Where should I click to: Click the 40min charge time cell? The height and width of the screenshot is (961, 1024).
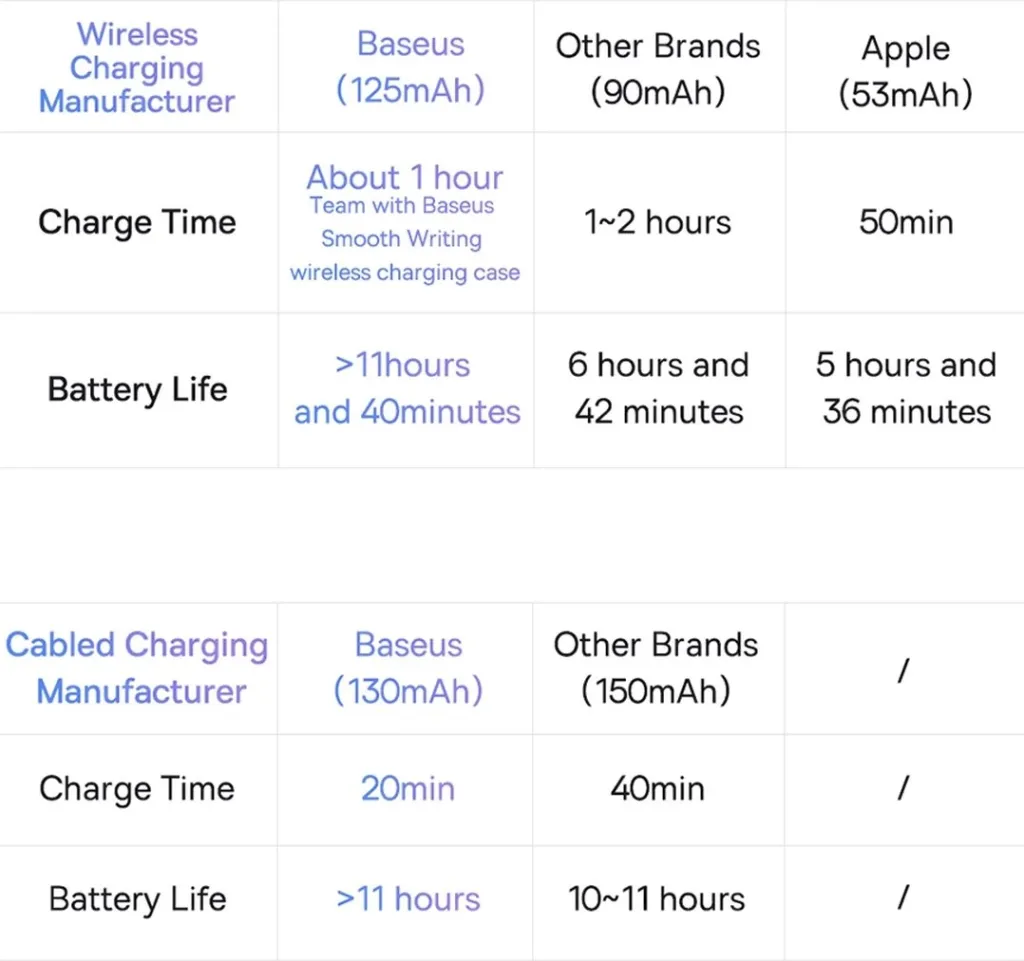click(x=658, y=789)
